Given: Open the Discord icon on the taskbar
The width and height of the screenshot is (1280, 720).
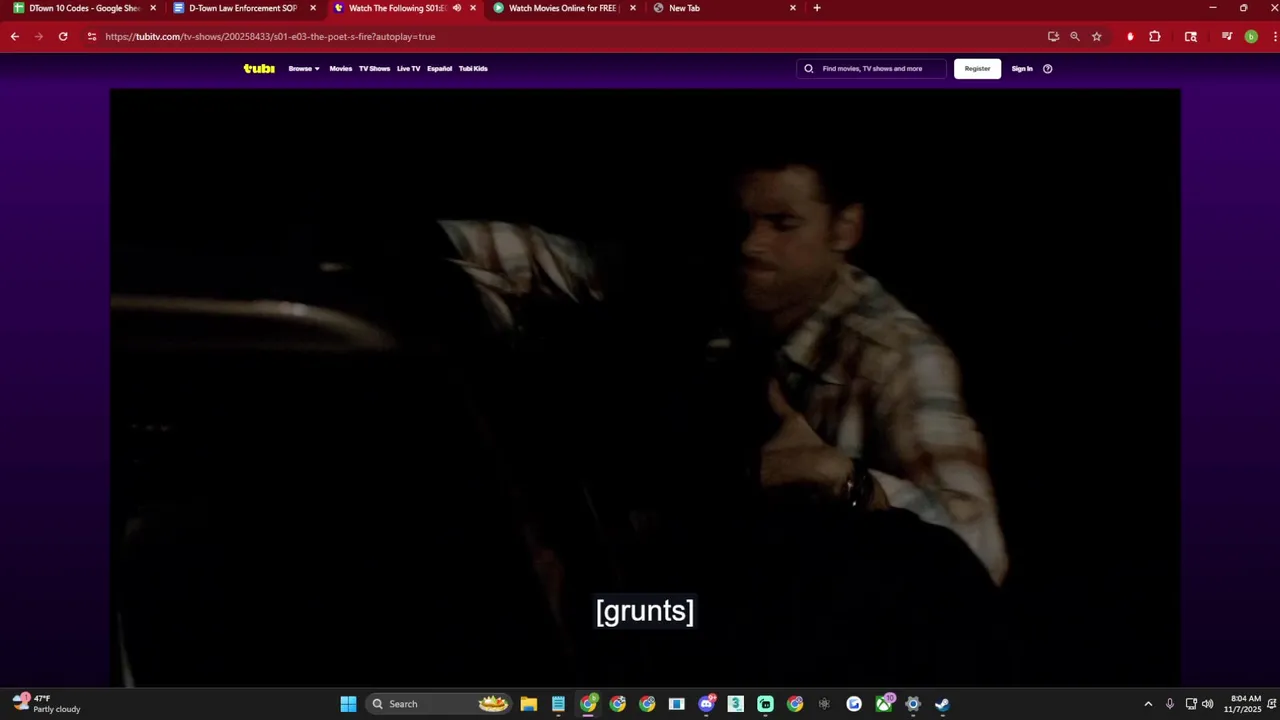Looking at the screenshot, I should coord(707,704).
